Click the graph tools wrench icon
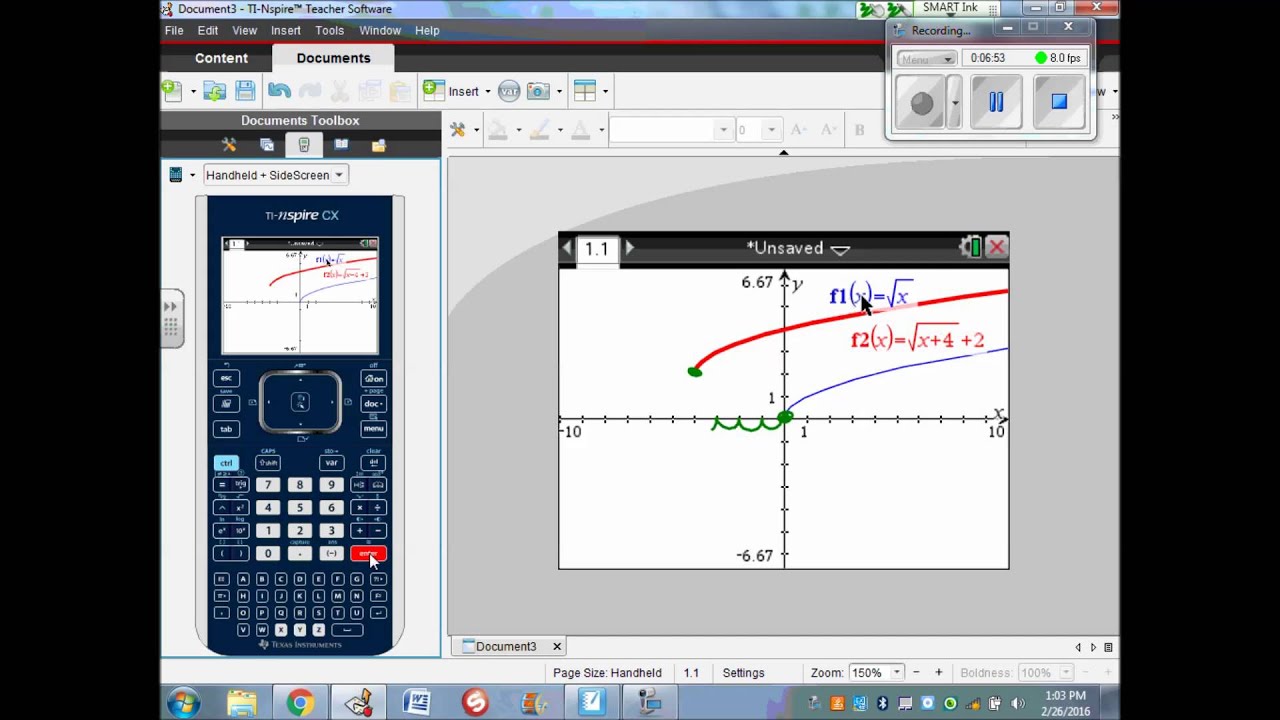This screenshot has height=720, width=1280. 458,130
